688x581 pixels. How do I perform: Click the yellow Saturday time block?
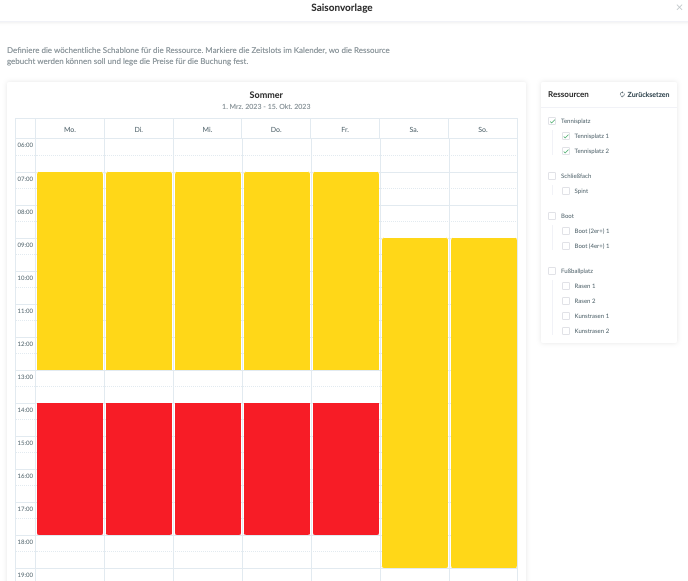click(414, 400)
